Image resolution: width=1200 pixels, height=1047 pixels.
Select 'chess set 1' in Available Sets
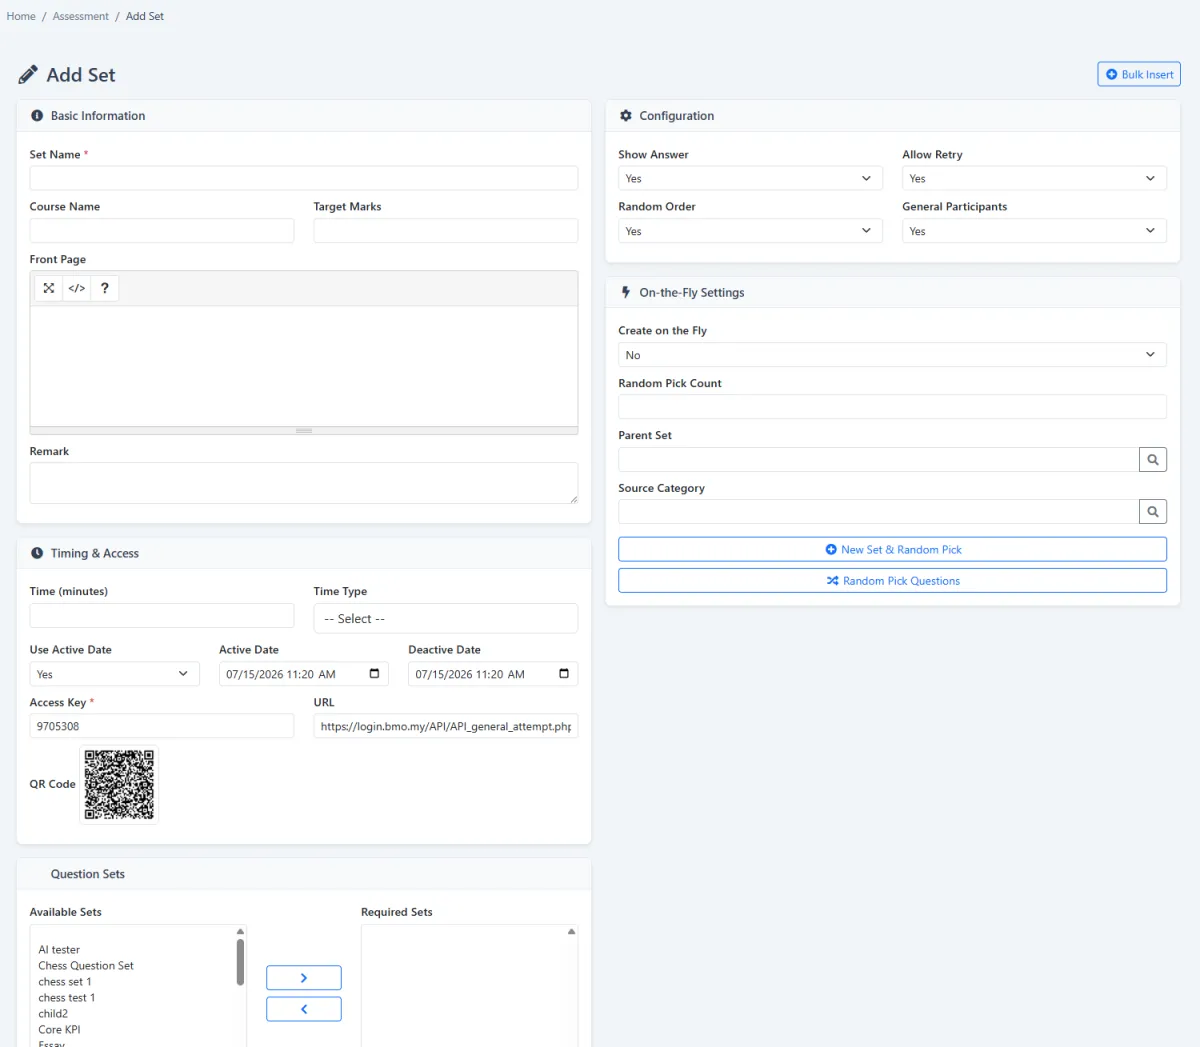pyautogui.click(x=65, y=982)
